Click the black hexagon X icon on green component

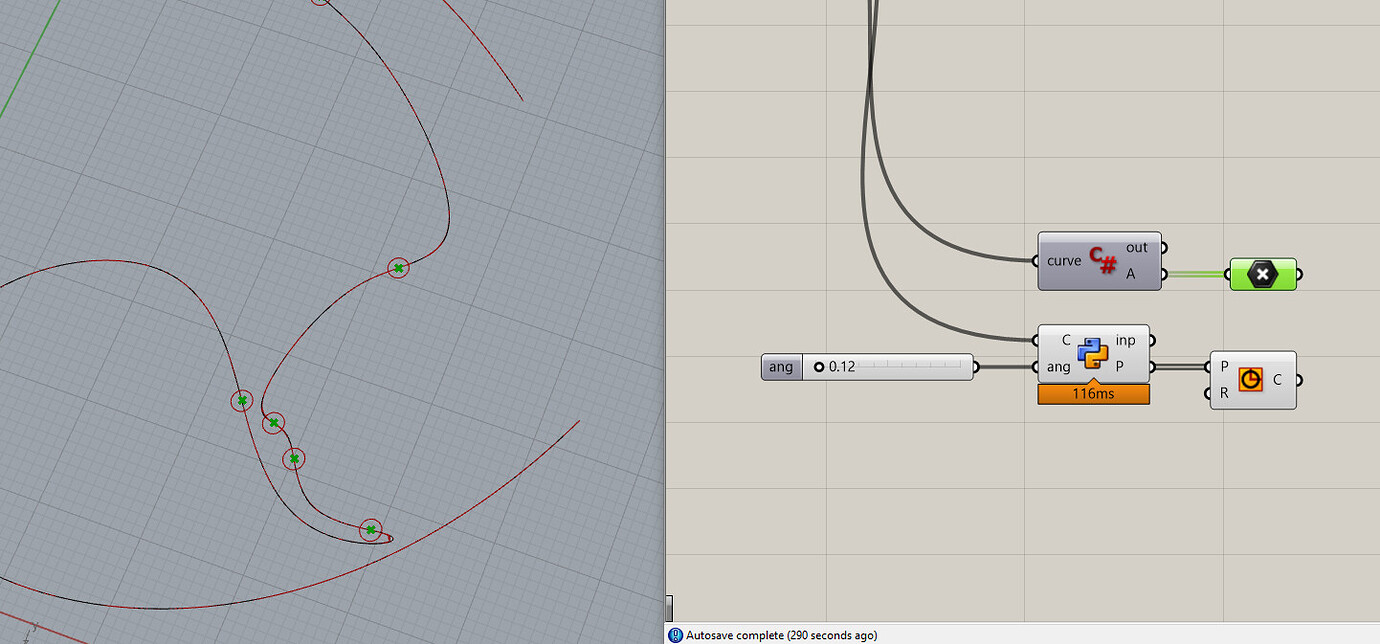[1263, 274]
